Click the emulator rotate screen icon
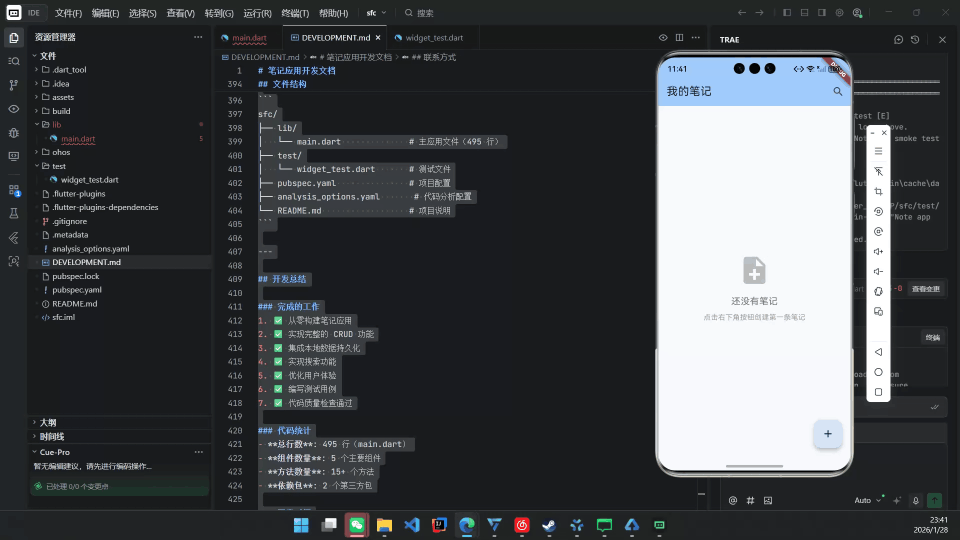 click(879, 291)
